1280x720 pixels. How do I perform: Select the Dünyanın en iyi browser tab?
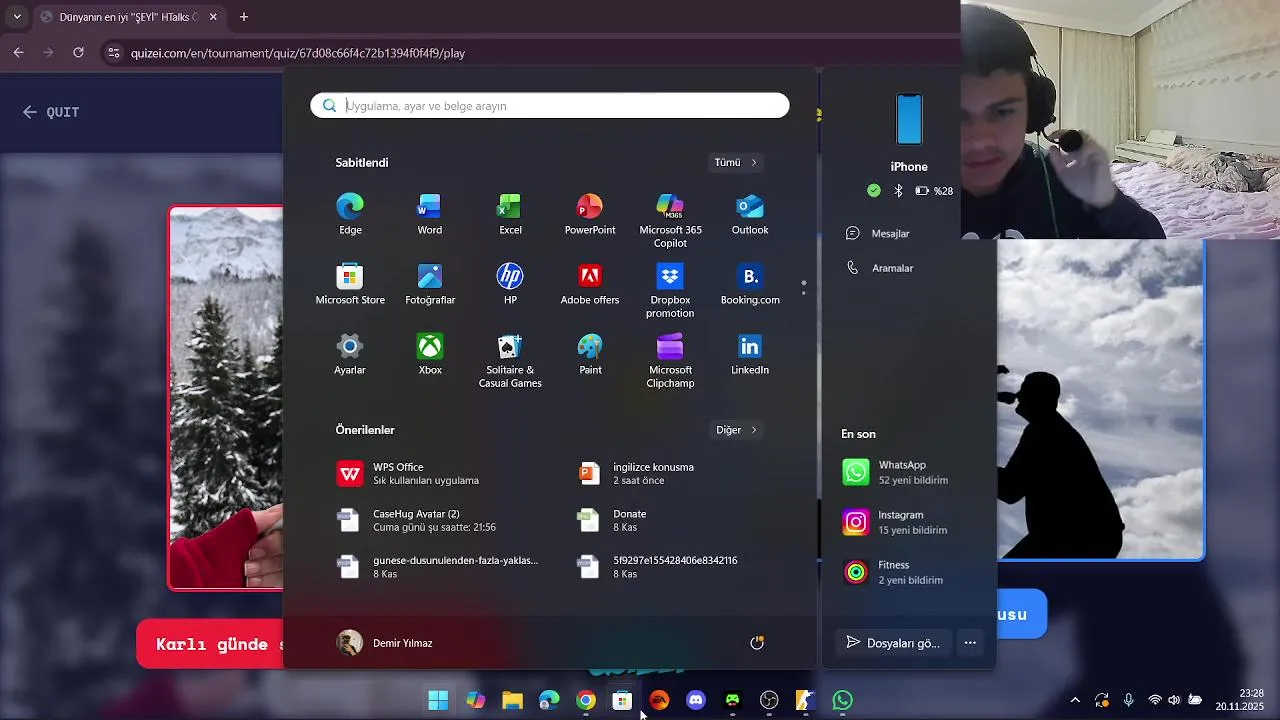point(128,17)
